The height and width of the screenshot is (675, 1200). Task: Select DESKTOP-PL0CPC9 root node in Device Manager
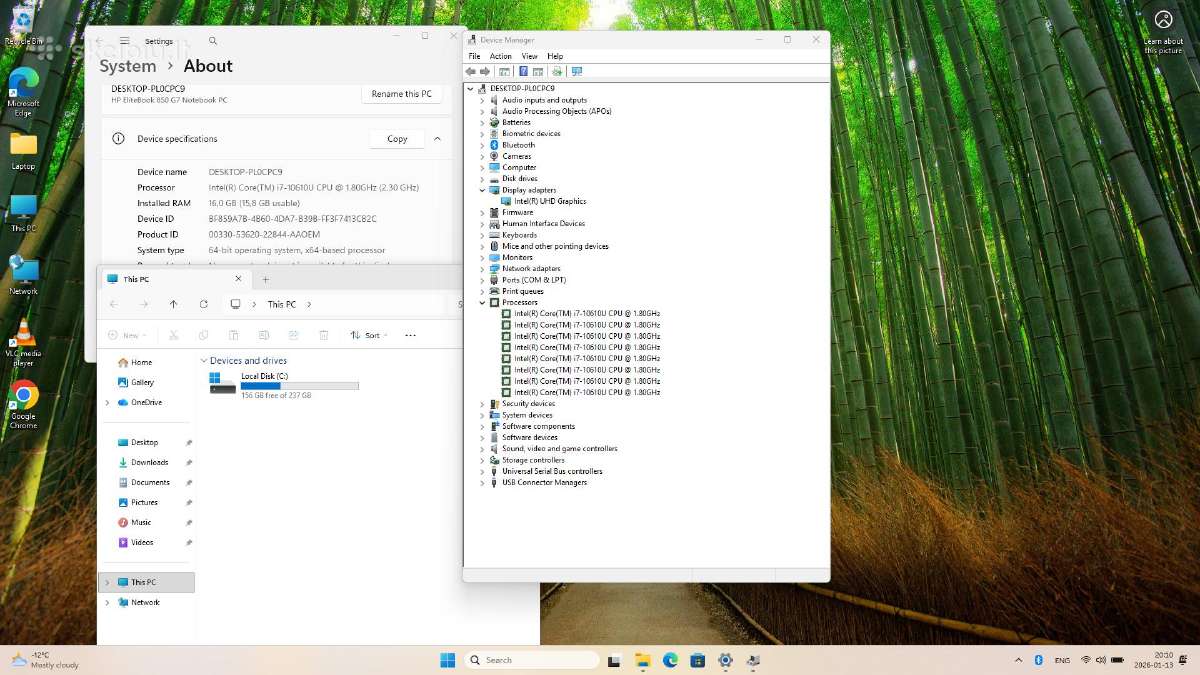tap(522, 88)
